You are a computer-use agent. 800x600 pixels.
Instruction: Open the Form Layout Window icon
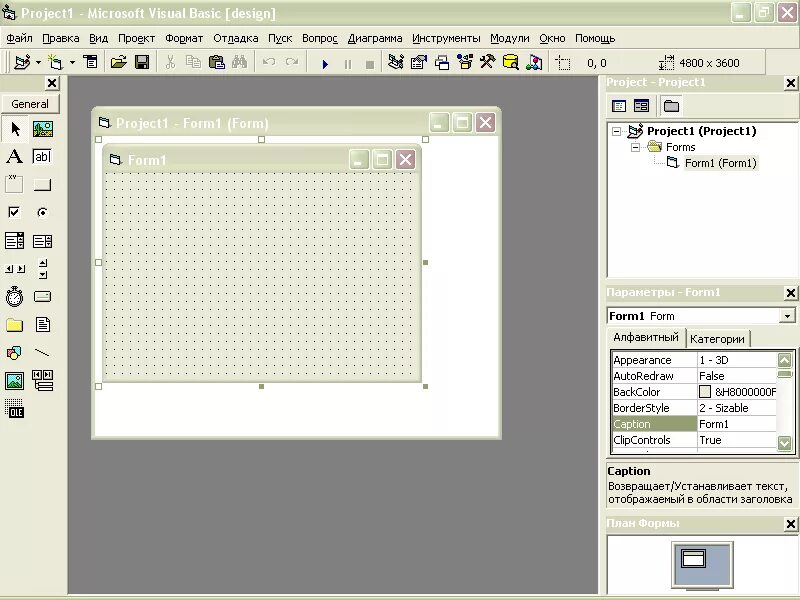pyautogui.click(x=442, y=63)
